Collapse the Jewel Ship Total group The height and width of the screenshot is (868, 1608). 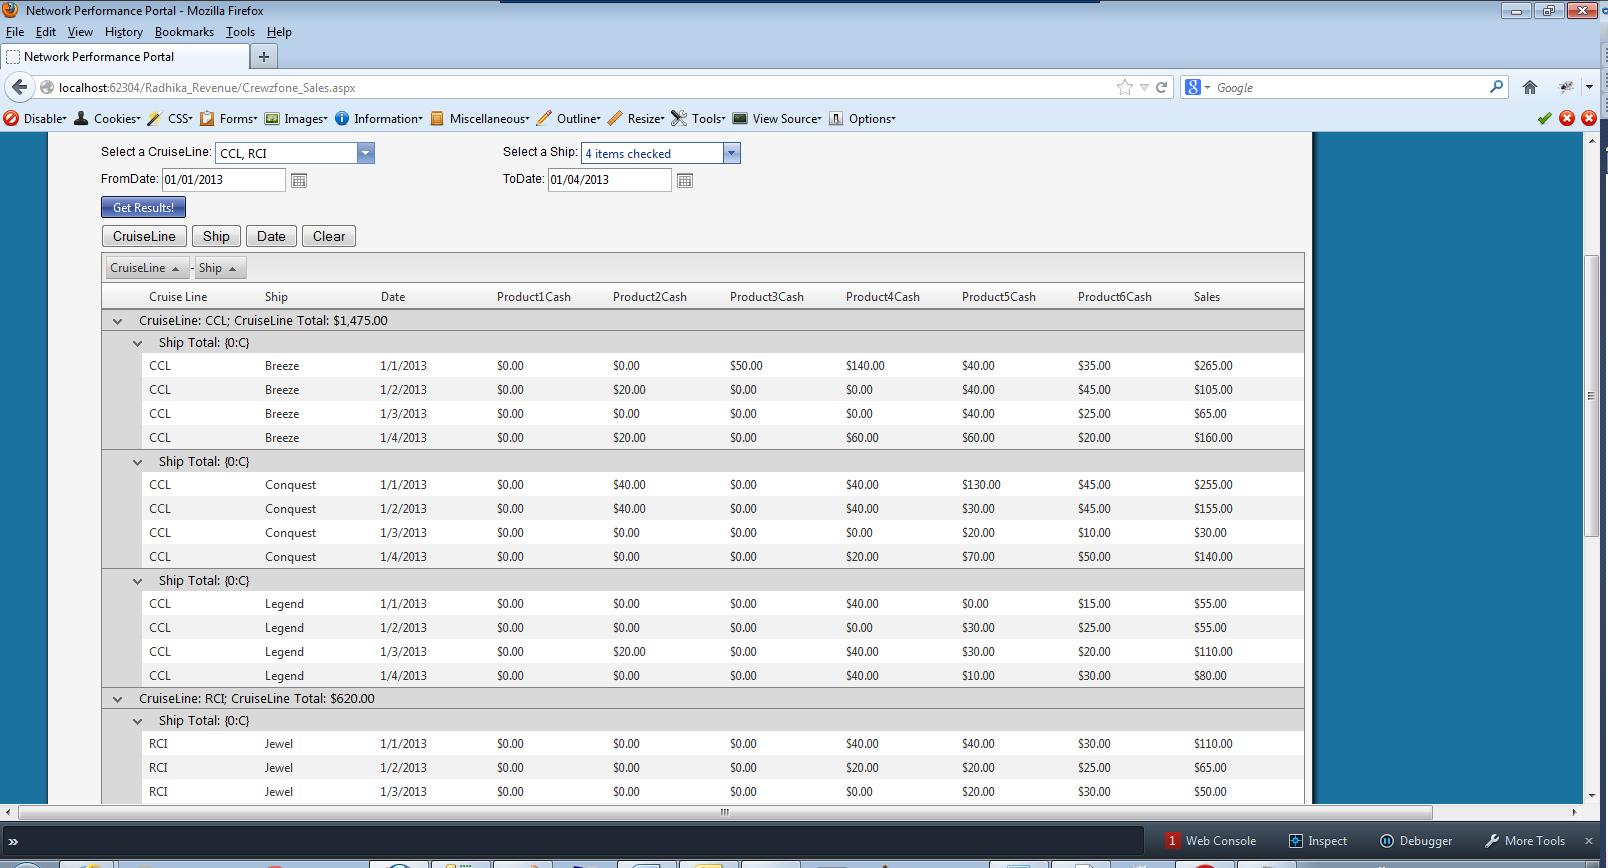pos(138,721)
